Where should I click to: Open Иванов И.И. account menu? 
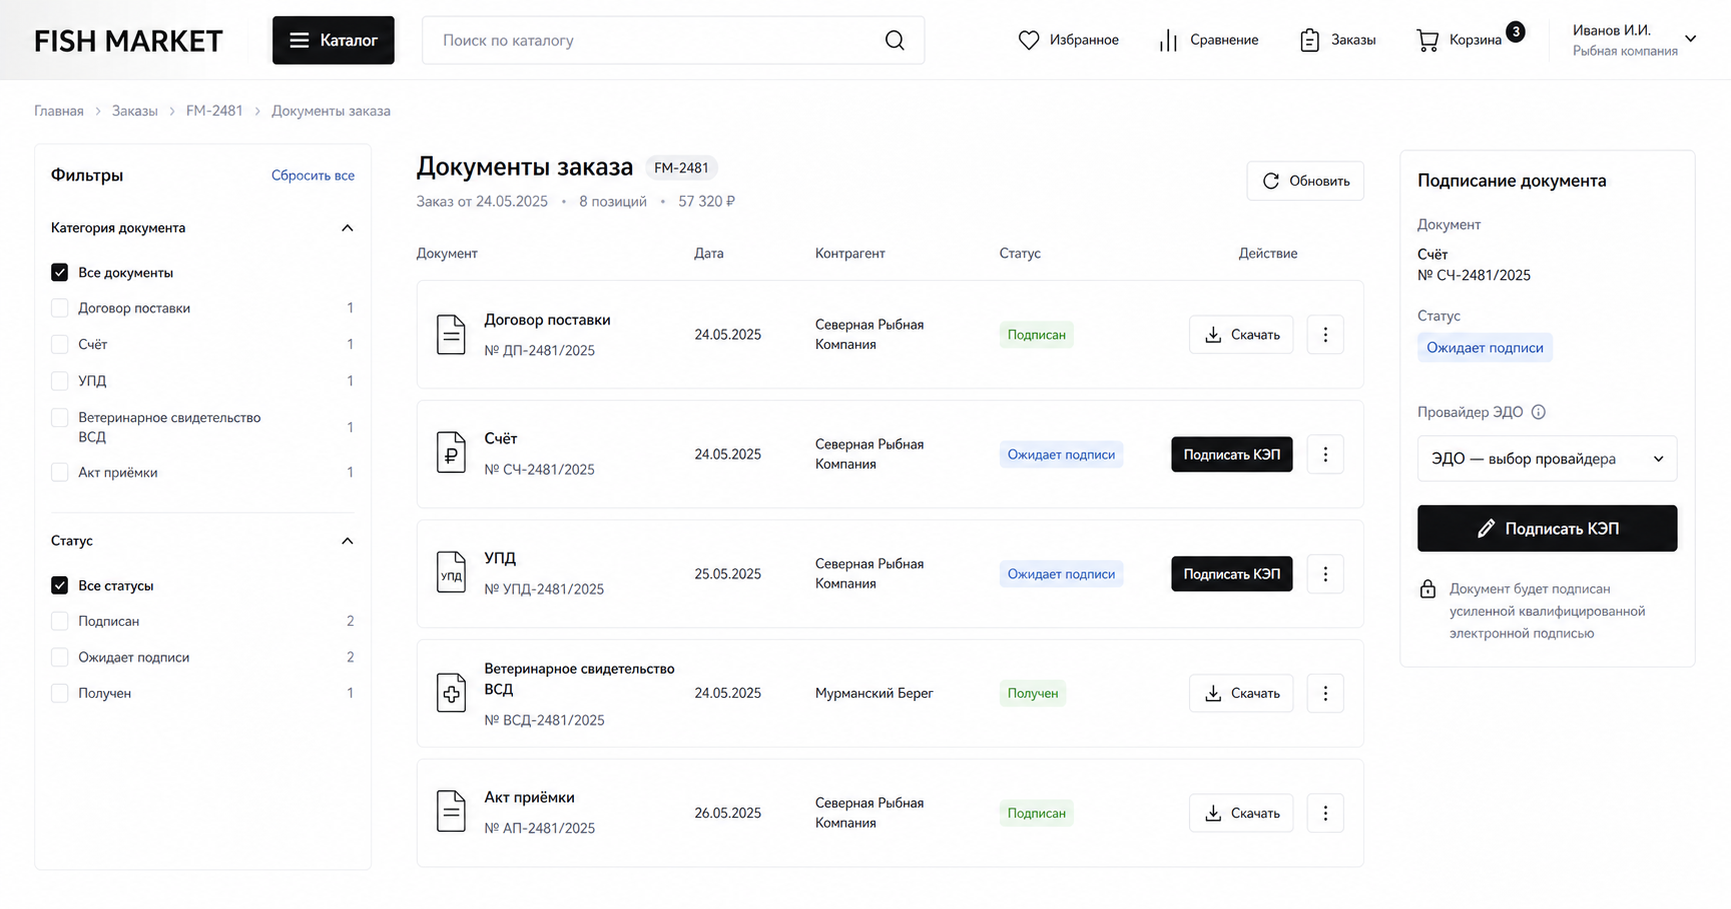tap(1634, 40)
